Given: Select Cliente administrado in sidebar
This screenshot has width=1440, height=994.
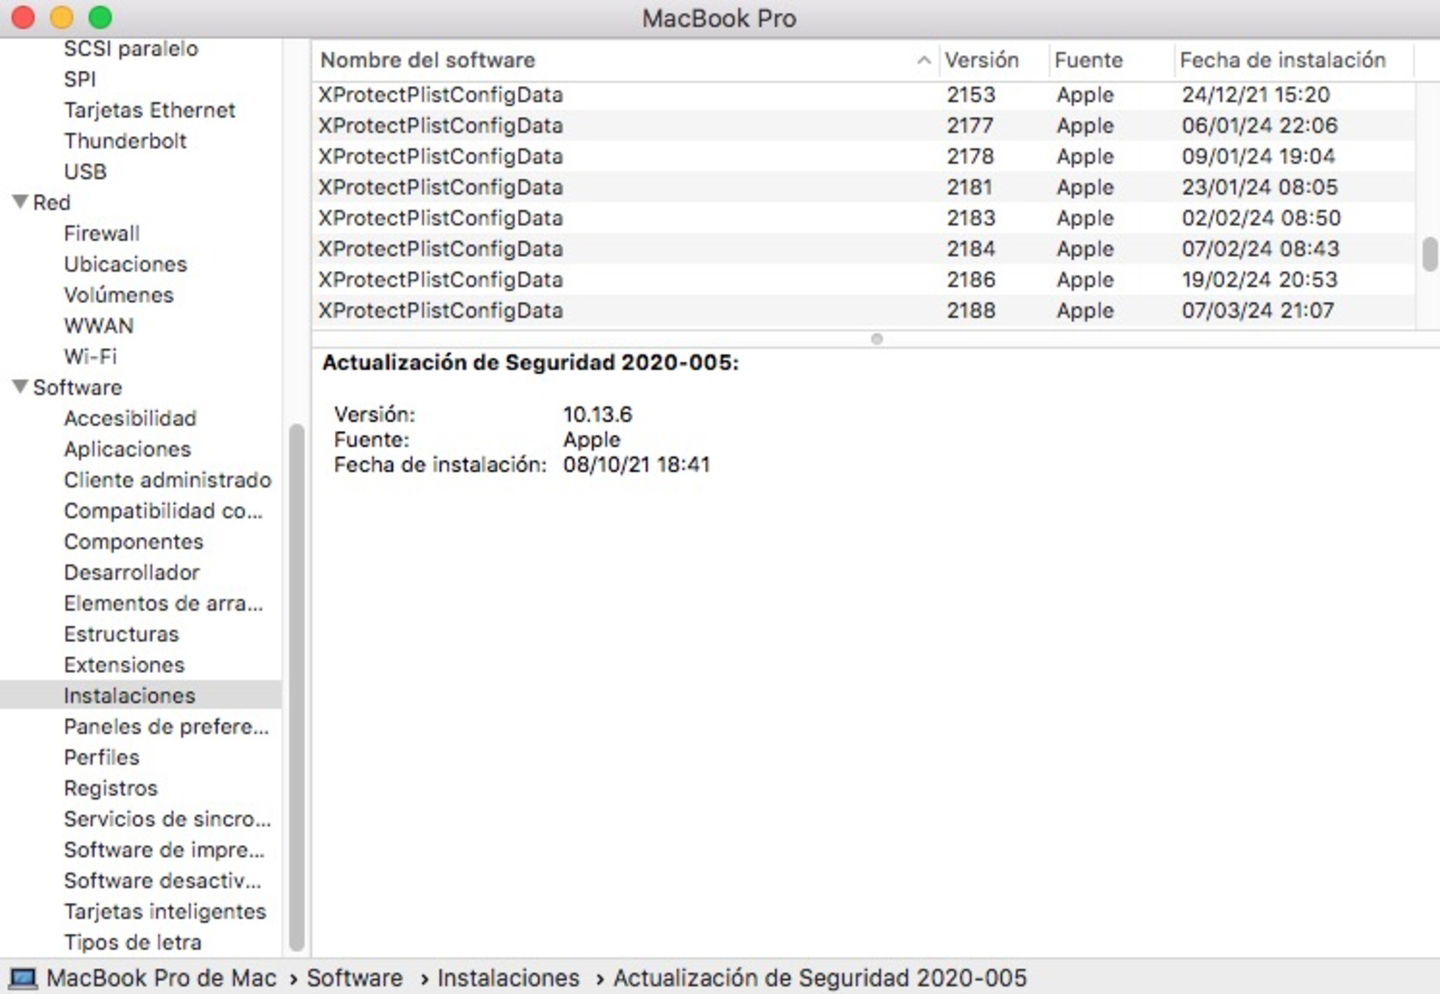Looking at the screenshot, I should pos(167,480).
